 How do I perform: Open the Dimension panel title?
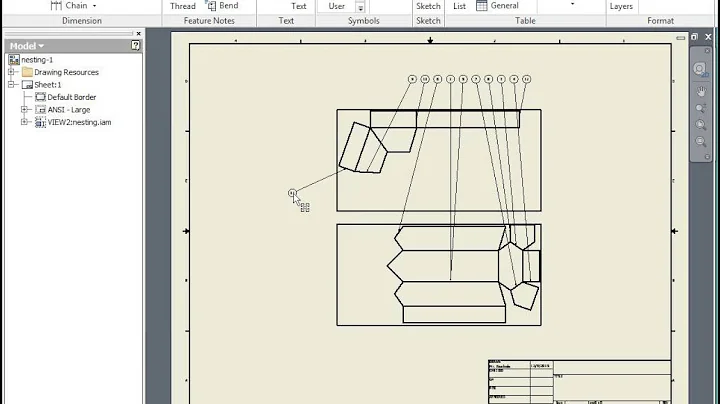click(x=82, y=21)
